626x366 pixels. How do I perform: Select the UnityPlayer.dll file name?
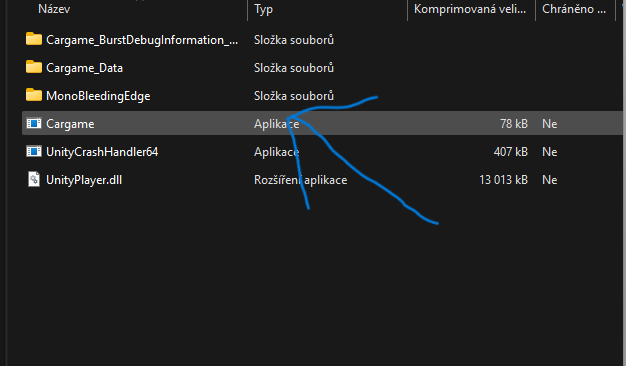coord(84,180)
